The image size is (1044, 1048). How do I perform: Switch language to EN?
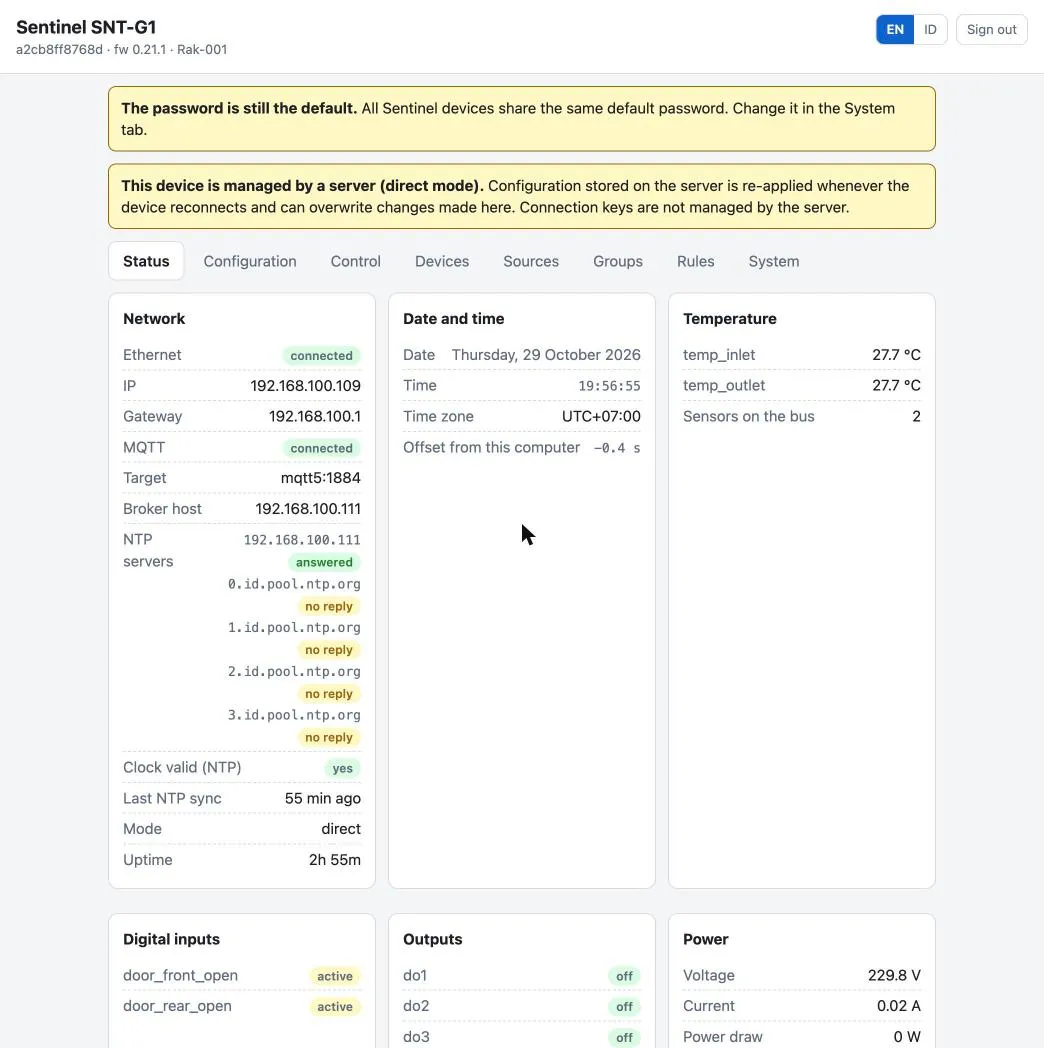[x=895, y=29]
